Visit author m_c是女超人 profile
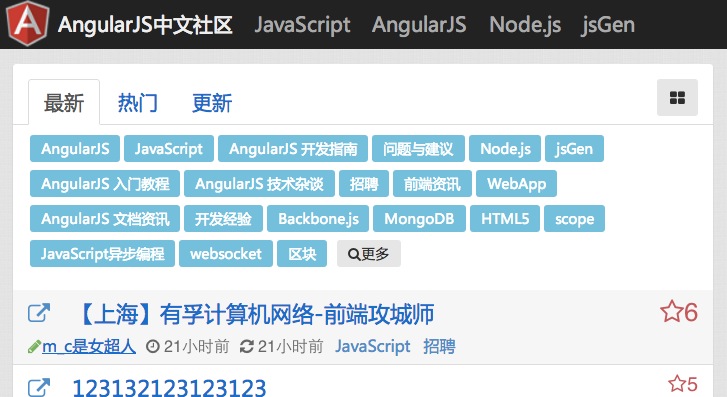This screenshot has height=397, width=727. point(89,346)
